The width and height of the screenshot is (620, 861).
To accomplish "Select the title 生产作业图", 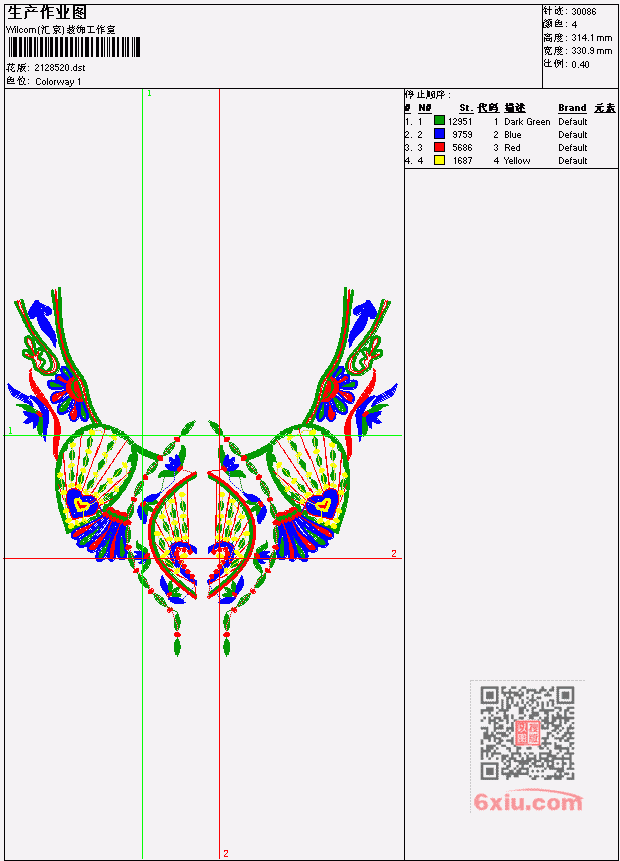I will click(47, 13).
